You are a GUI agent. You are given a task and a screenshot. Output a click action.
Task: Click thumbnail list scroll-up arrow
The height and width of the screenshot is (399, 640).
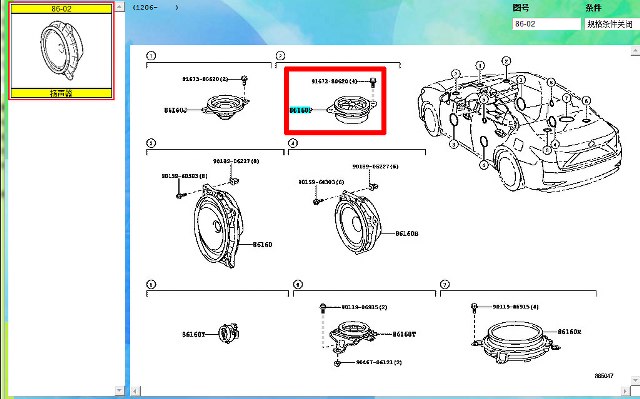coord(119,7)
